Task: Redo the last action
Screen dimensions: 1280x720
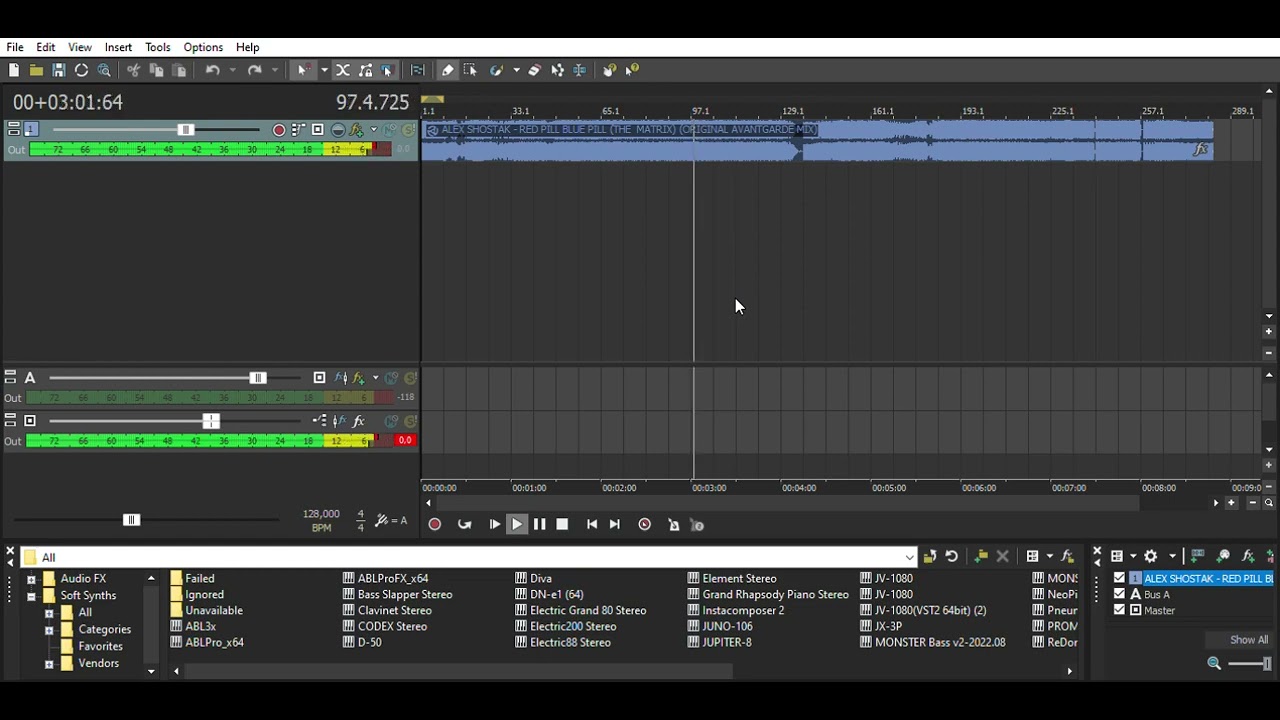Action: pos(255,70)
